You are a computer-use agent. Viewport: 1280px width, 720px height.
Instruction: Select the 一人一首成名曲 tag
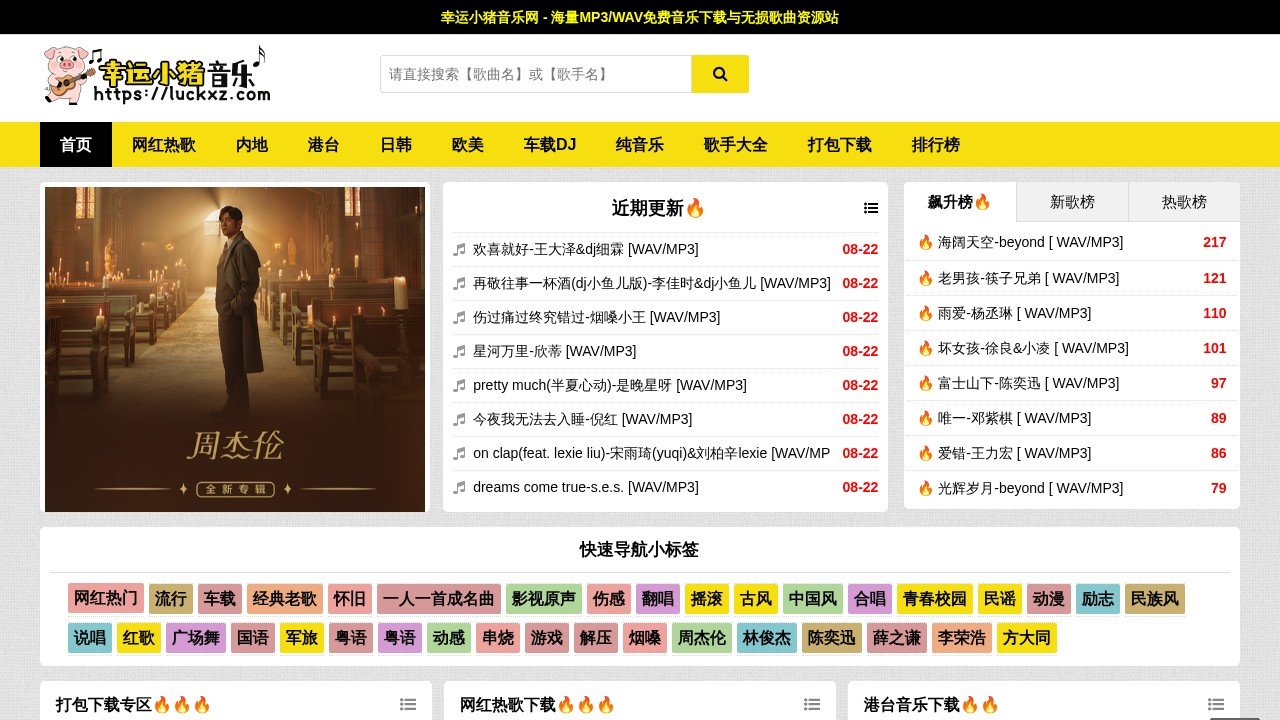tap(439, 599)
